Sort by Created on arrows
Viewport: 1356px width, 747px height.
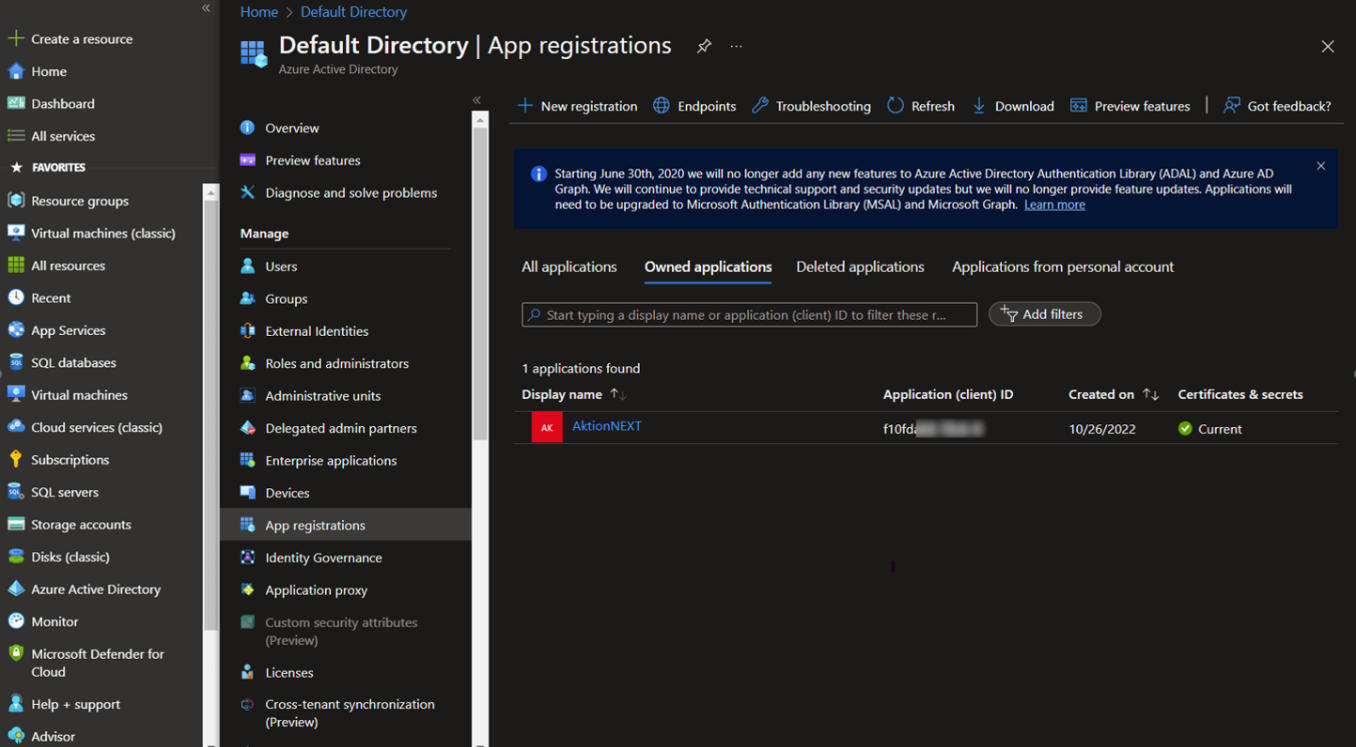pos(1151,394)
